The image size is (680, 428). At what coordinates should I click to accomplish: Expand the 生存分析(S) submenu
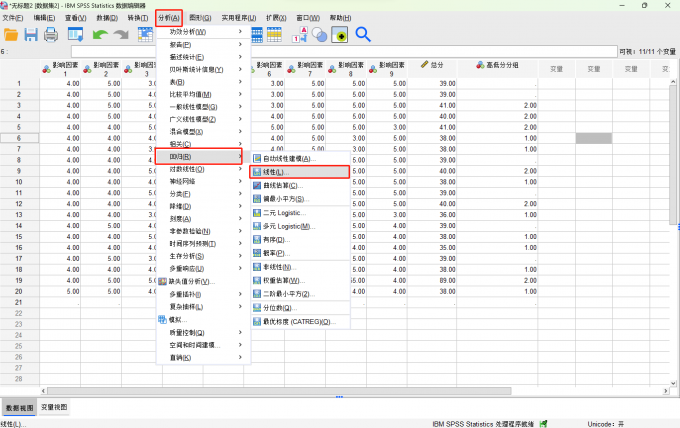203,256
